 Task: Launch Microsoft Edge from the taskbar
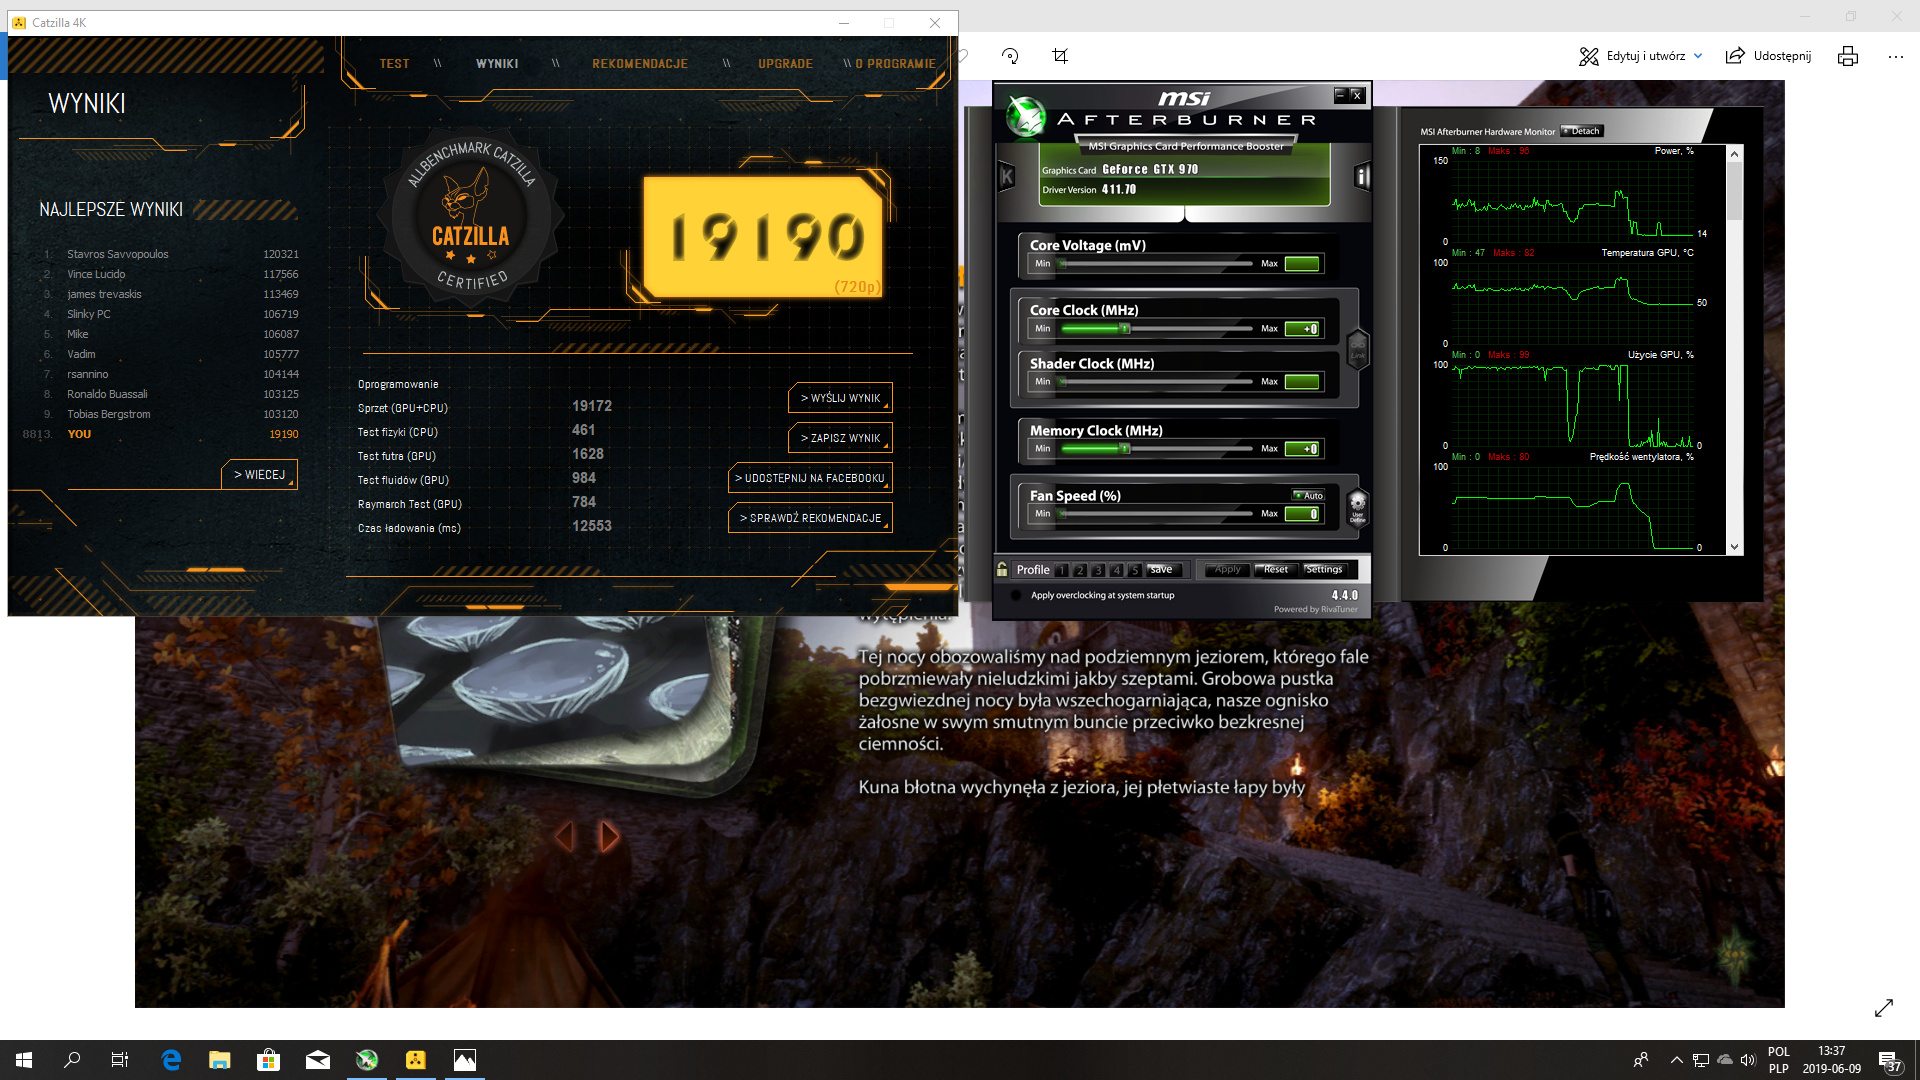click(x=171, y=1060)
